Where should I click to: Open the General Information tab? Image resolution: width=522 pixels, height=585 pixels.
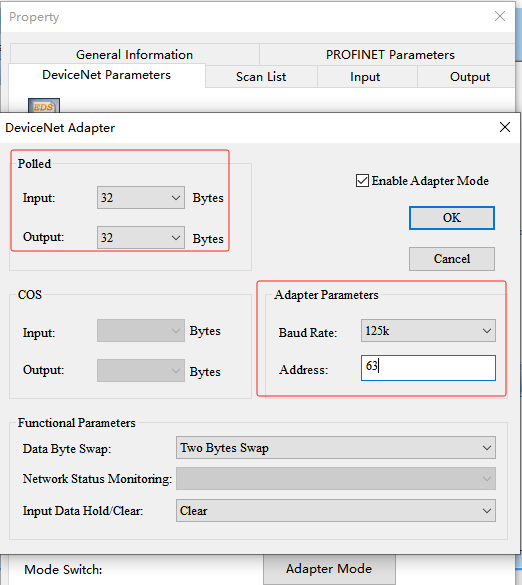(135, 54)
